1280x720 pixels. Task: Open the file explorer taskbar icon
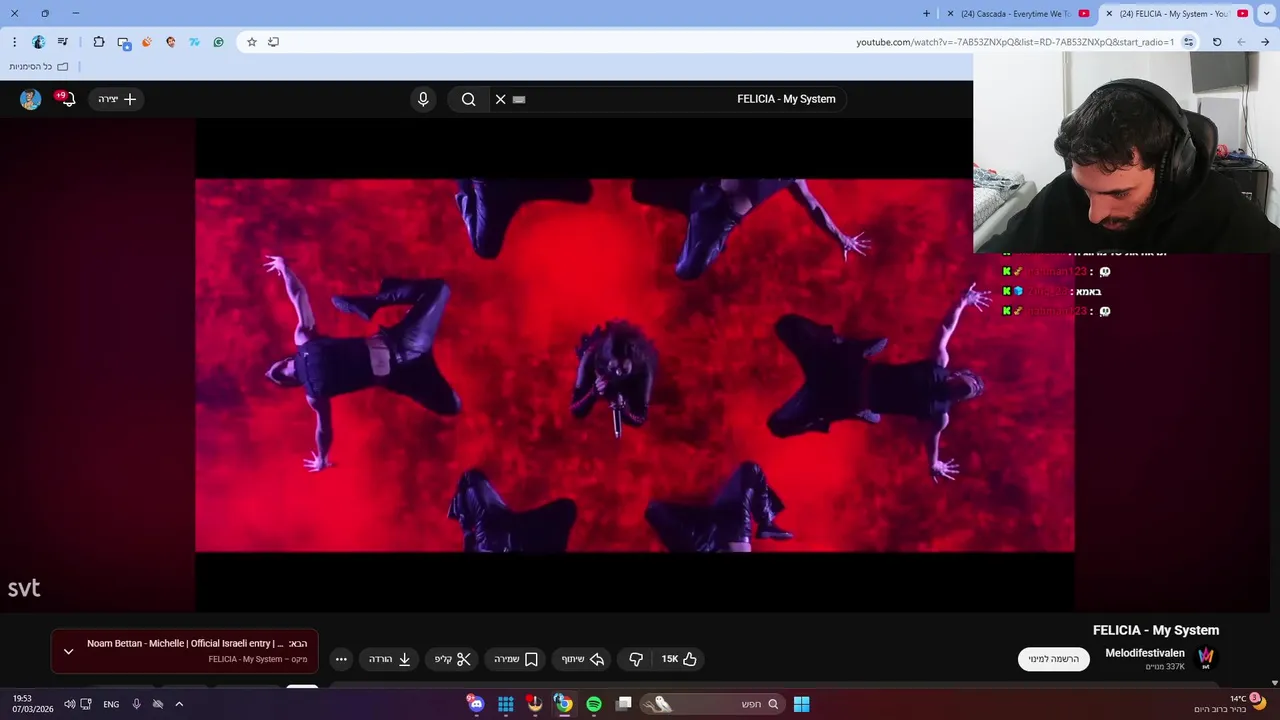tap(624, 704)
